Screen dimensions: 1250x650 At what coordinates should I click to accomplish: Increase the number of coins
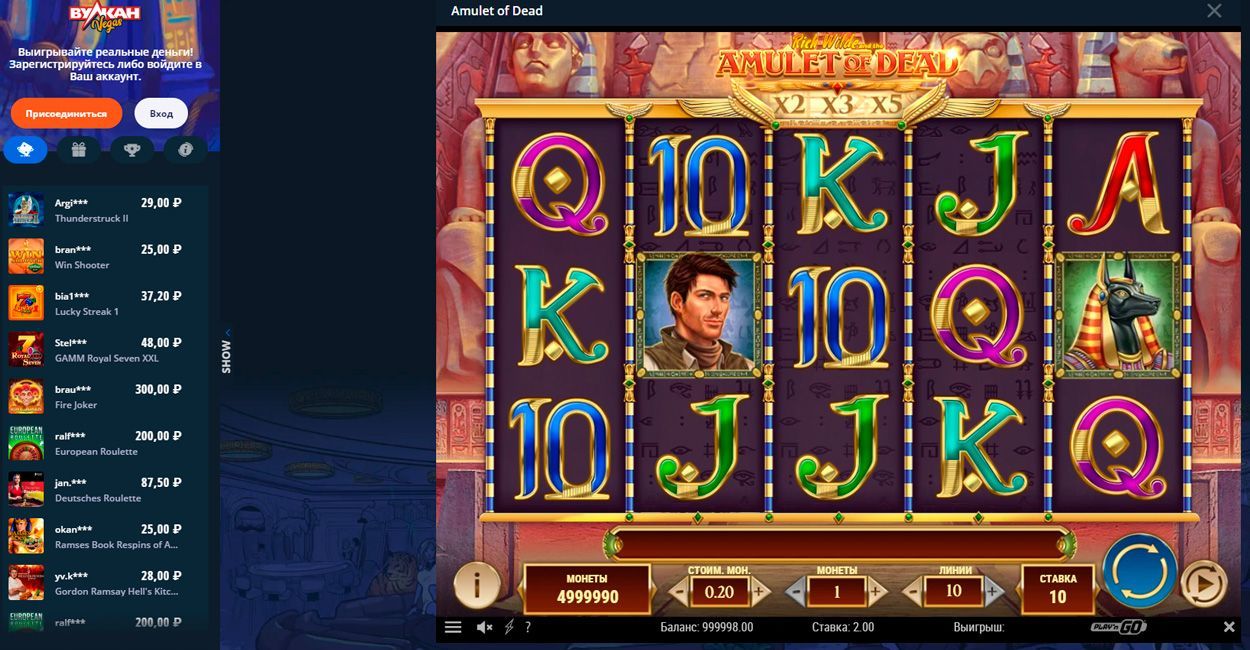(877, 592)
